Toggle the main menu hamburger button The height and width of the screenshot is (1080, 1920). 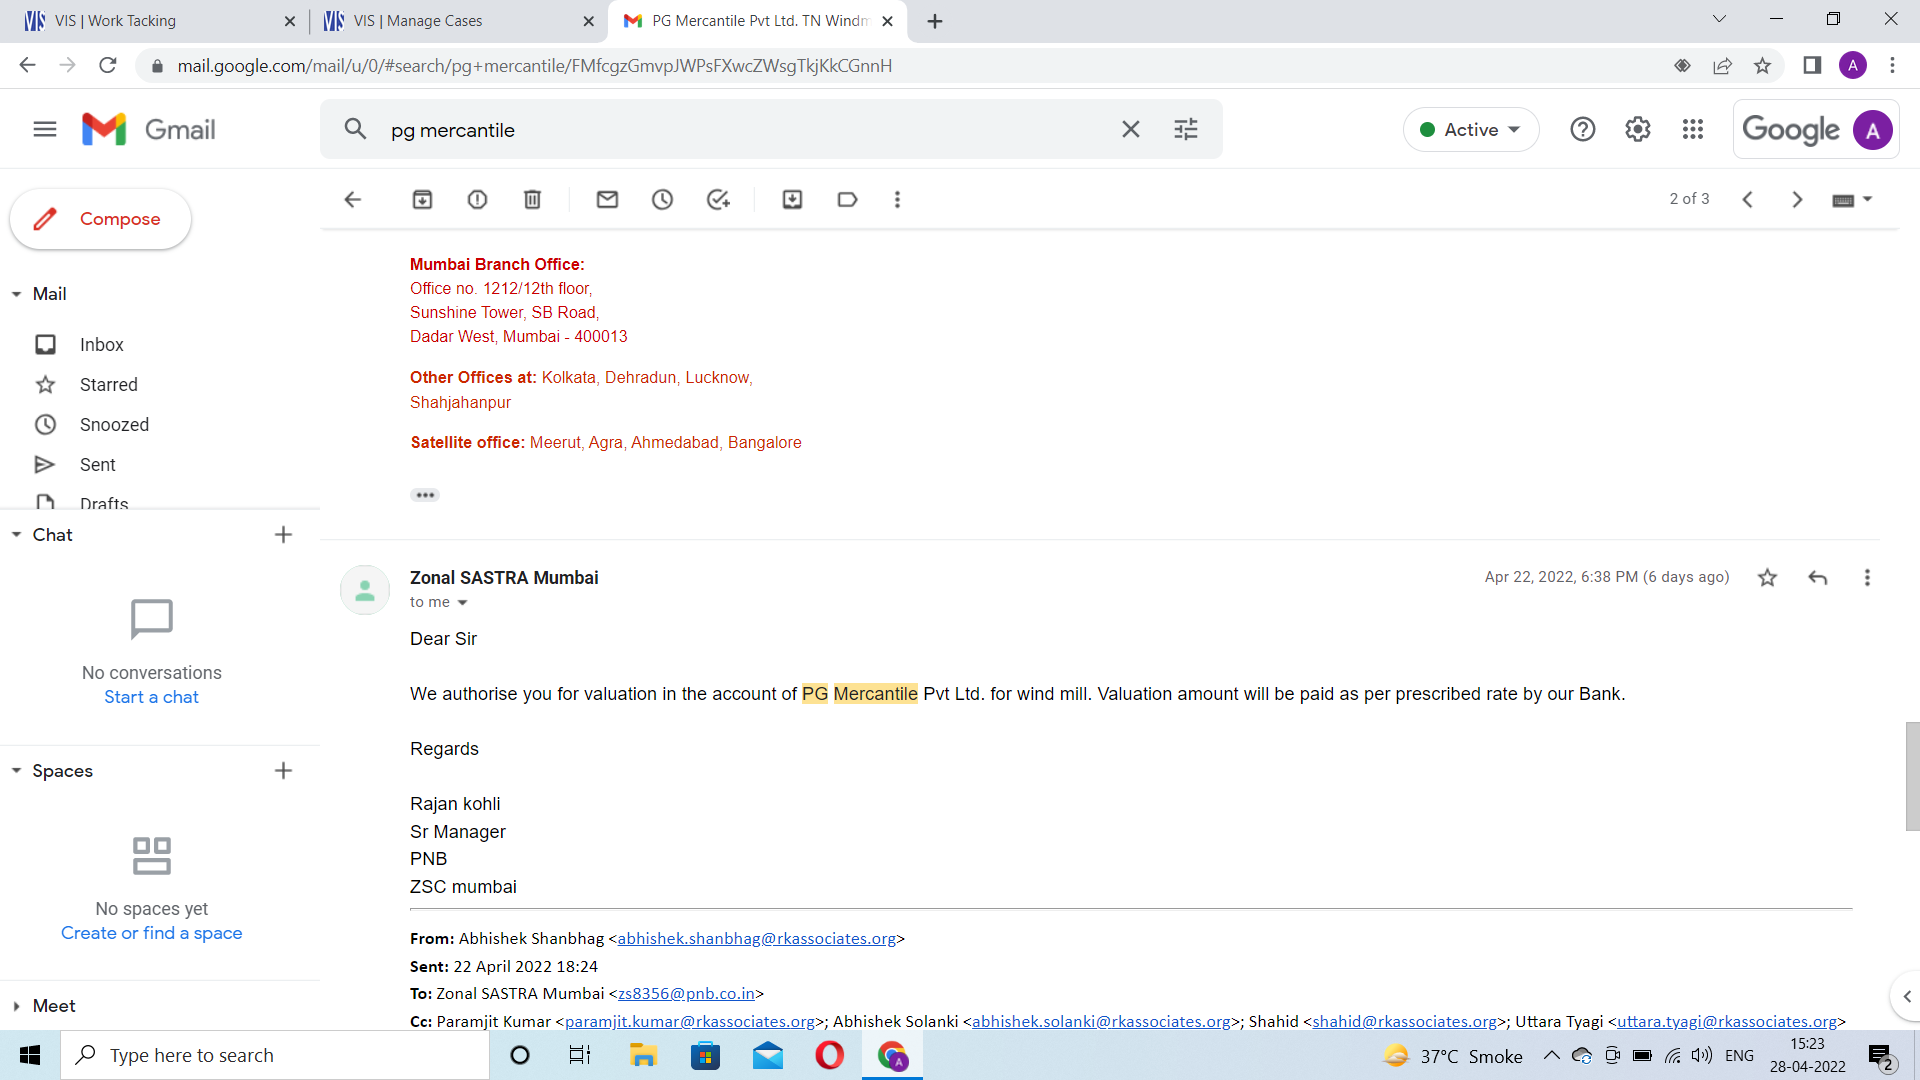pos(44,129)
